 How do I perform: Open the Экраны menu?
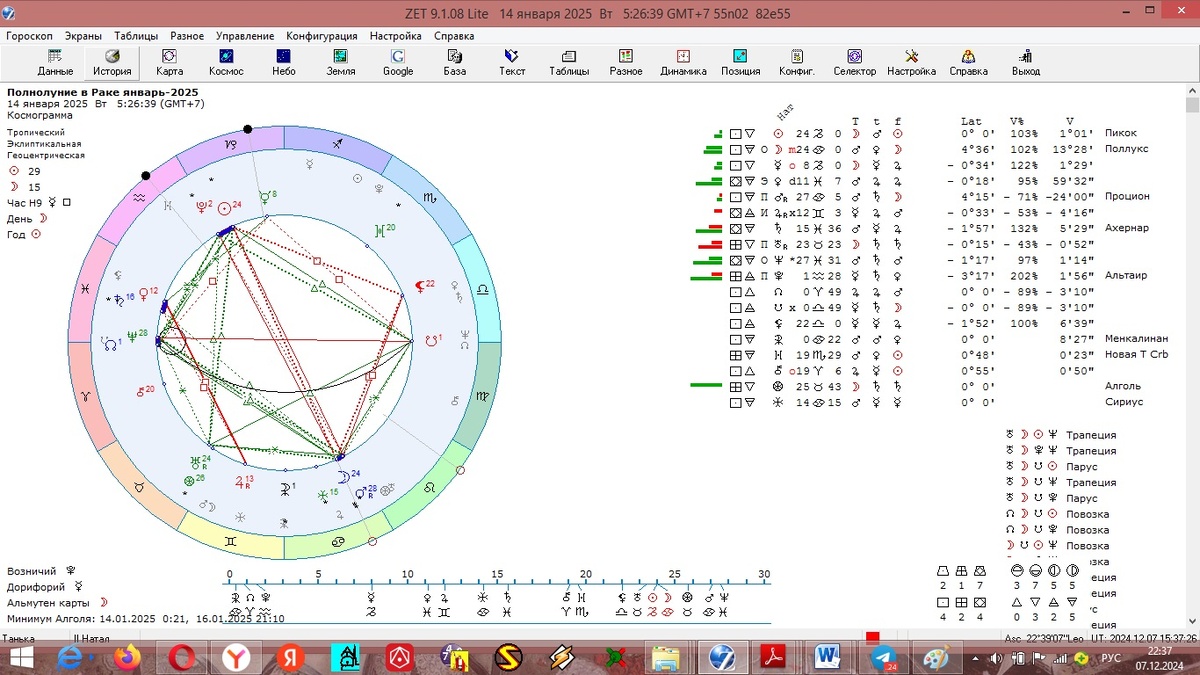pos(83,35)
